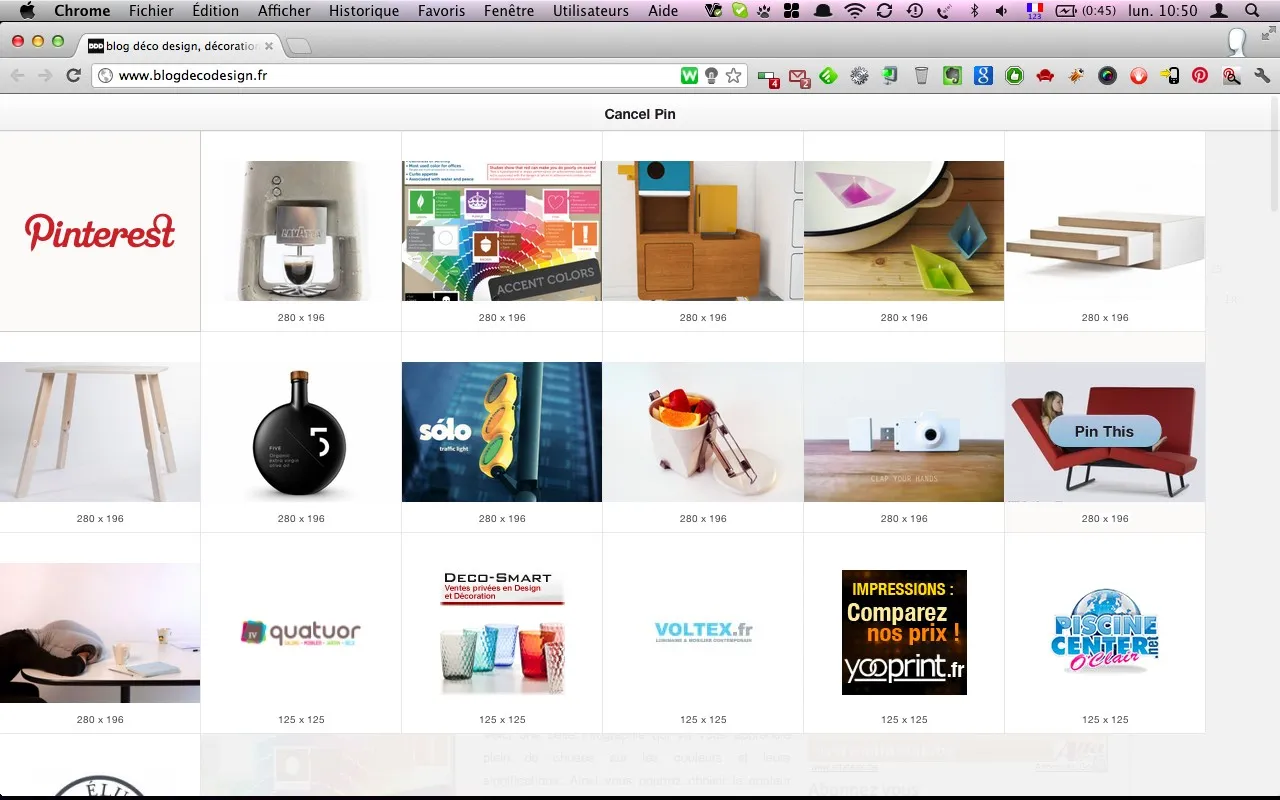Select the Accent Colors infographic thumbnail
The width and height of the screenshot is (1280, 800).
[x=502, y=231]
